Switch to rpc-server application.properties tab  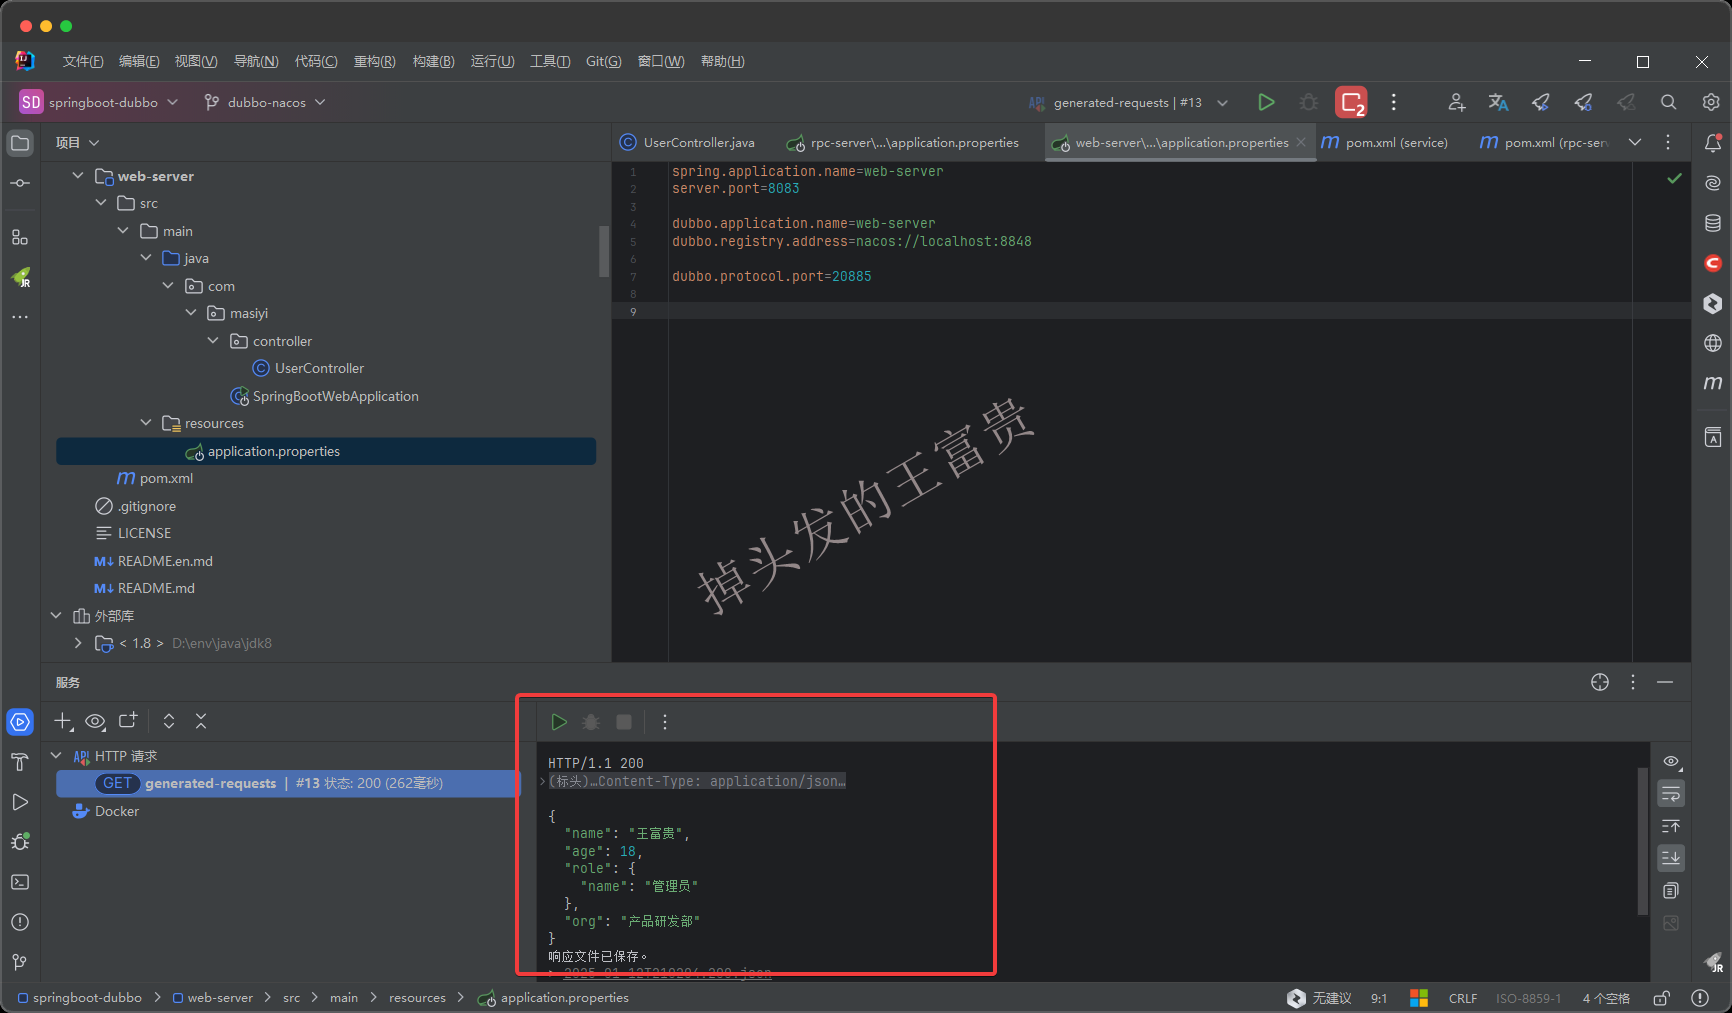coord(903,143)
